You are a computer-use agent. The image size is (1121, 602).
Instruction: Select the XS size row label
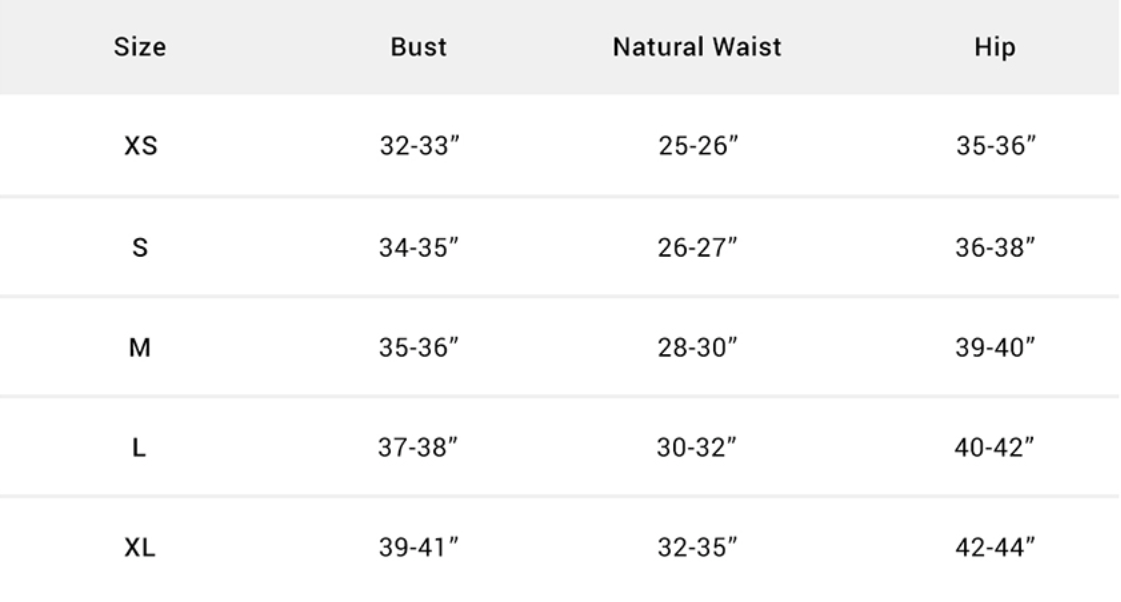click(140, 148)
